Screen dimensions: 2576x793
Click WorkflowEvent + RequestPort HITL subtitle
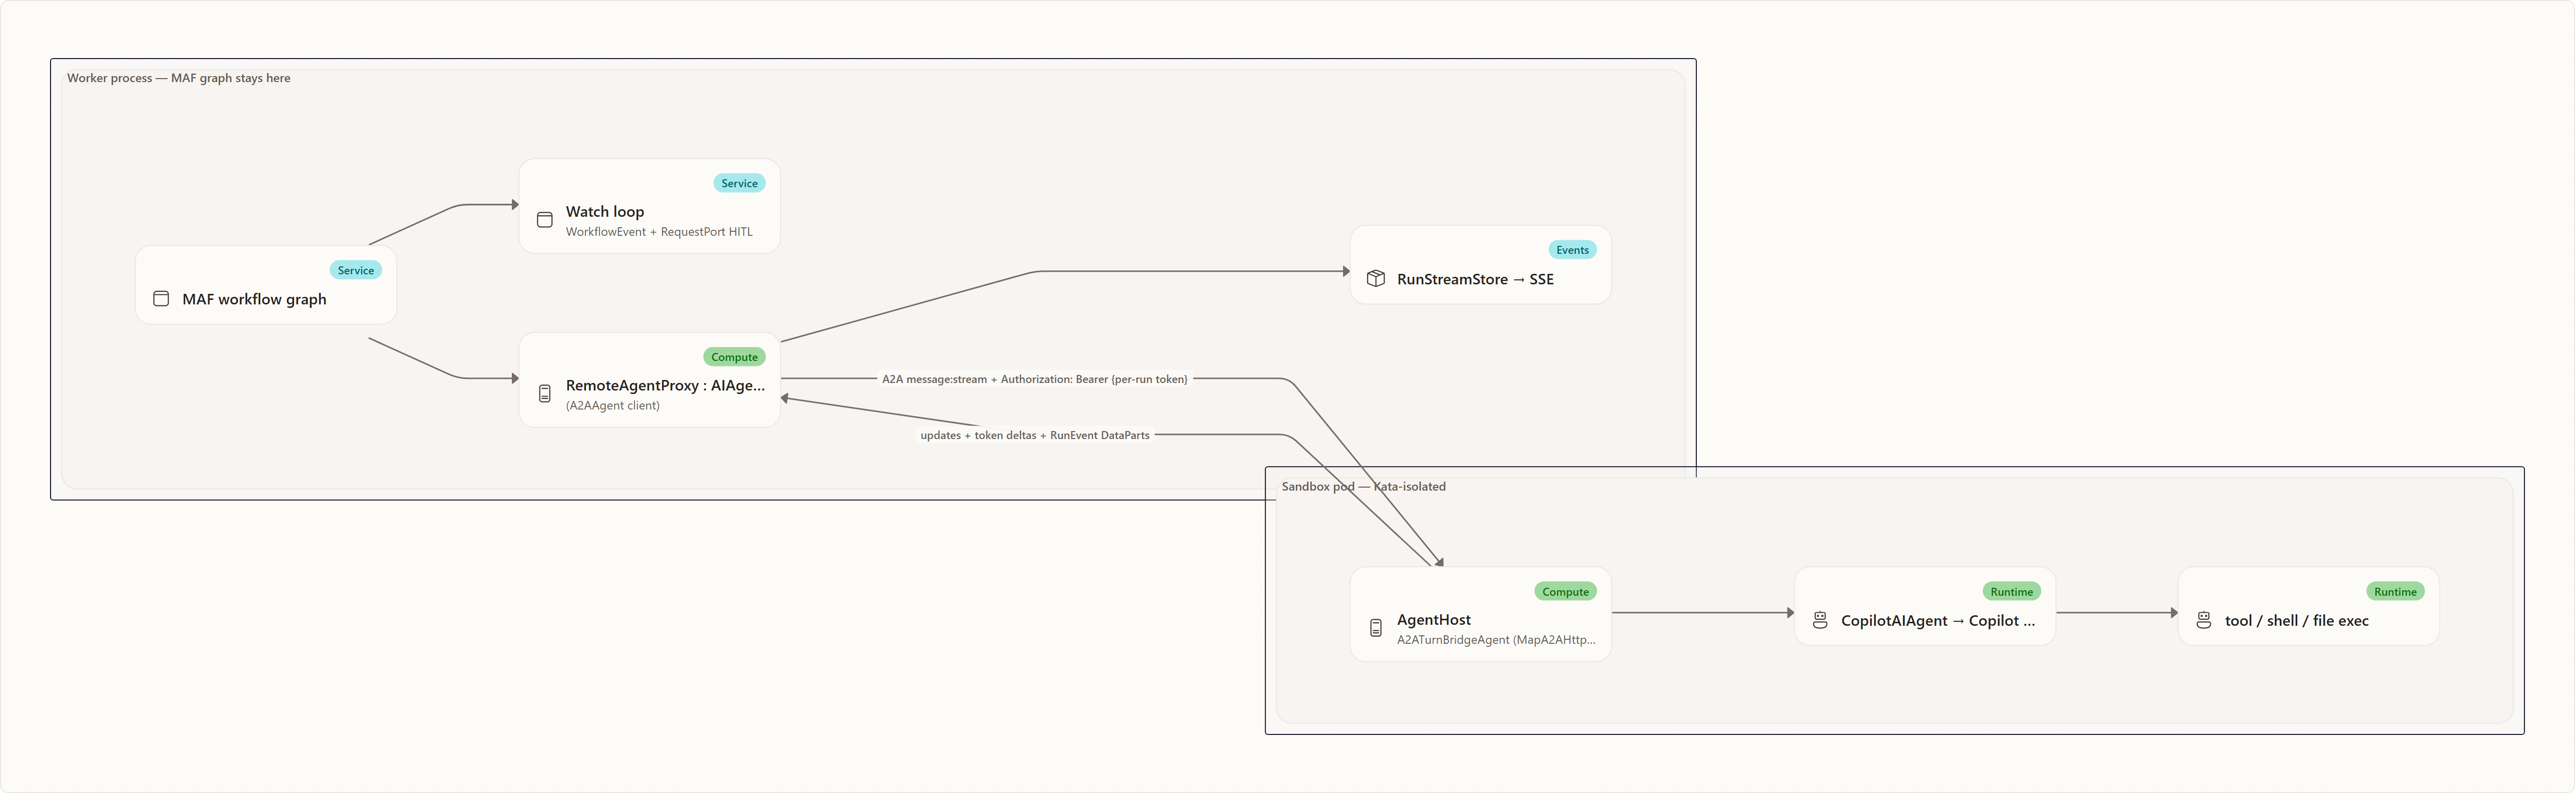pyautogui.click(x=659, y=232)
